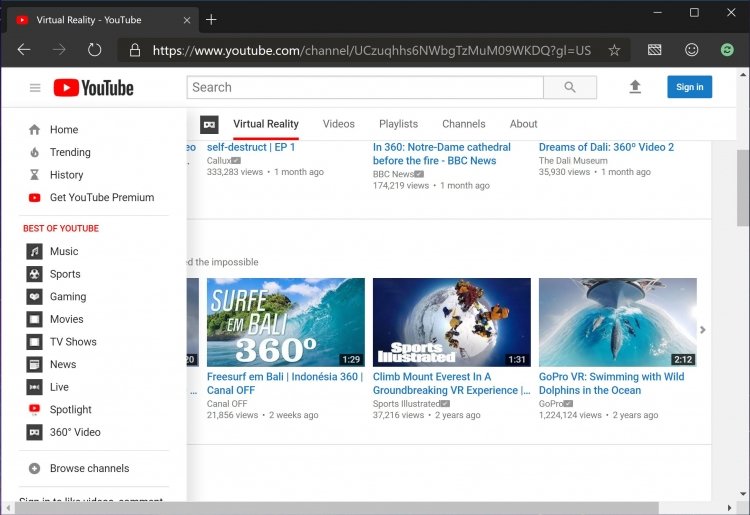750x515 pixels.
Task: Open the self-destruct | EP 1 video link
Action: click(x=251, y=147)
